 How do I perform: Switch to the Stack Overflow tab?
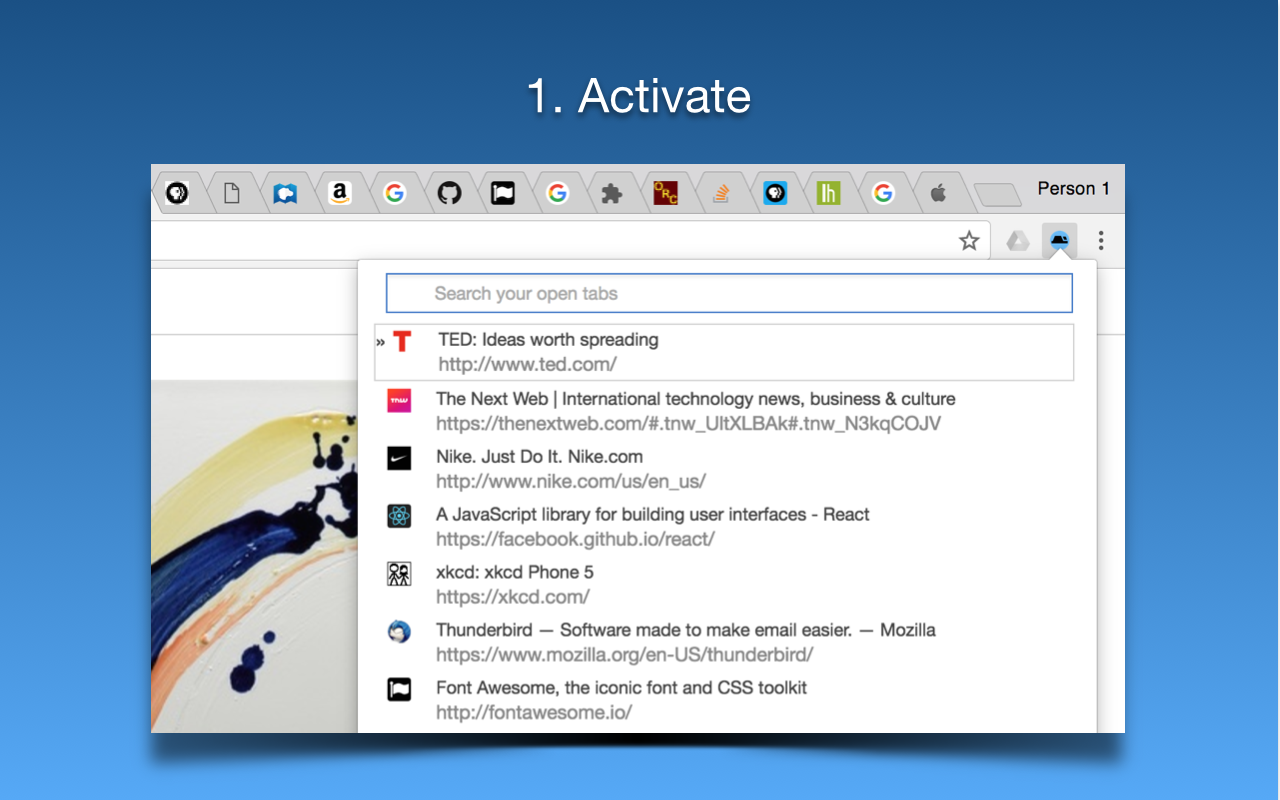721,193
